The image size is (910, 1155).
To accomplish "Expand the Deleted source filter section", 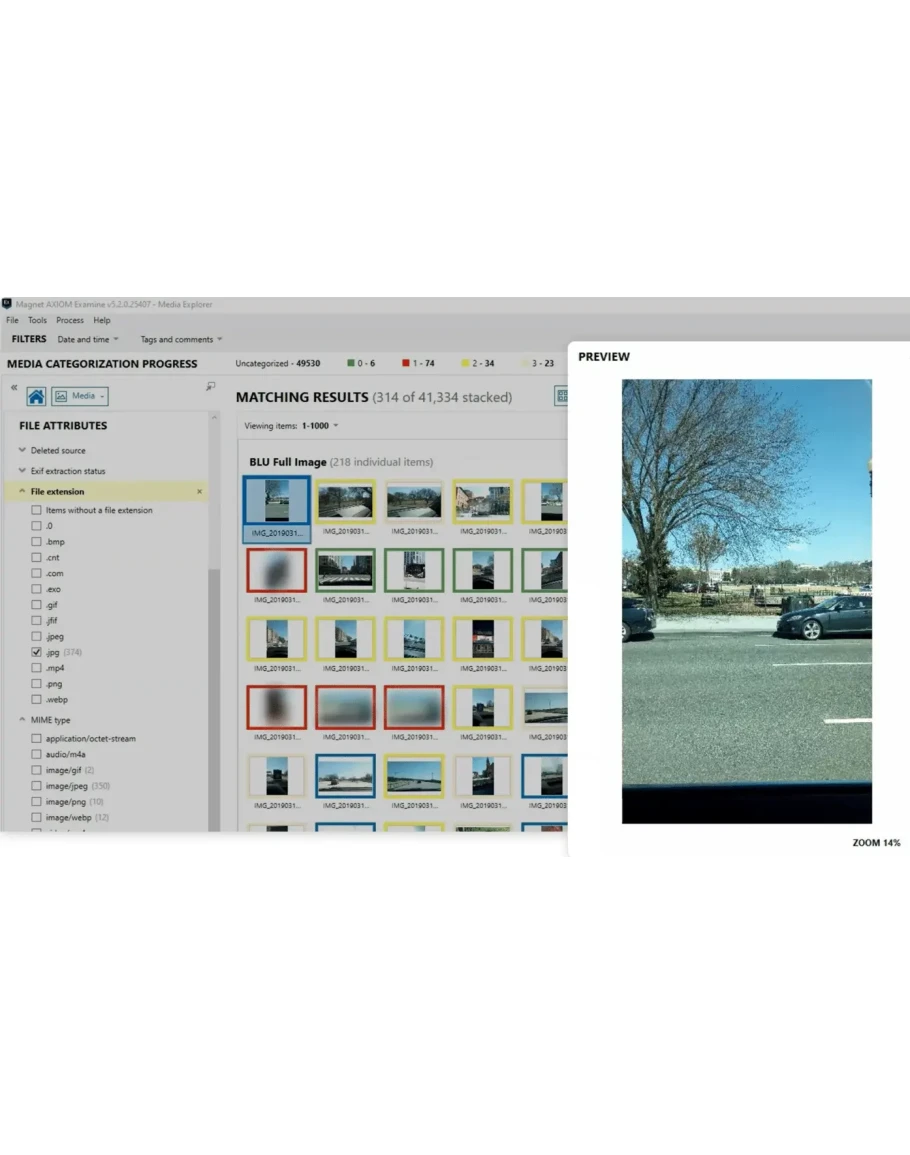I will pyautogui.click(x=22, y=451).
